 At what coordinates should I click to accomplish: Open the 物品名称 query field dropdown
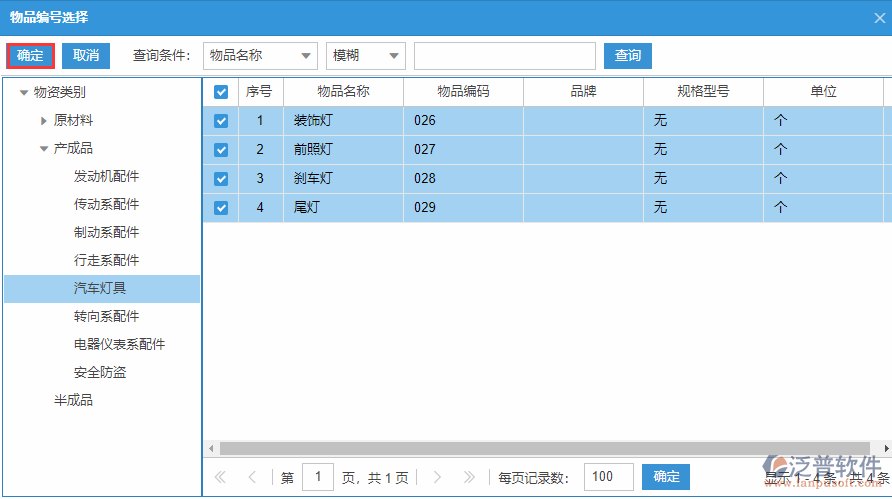click(260, 56)
